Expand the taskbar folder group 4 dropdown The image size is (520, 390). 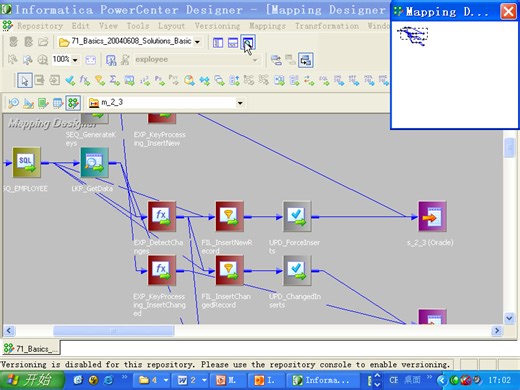coord(166,380)
